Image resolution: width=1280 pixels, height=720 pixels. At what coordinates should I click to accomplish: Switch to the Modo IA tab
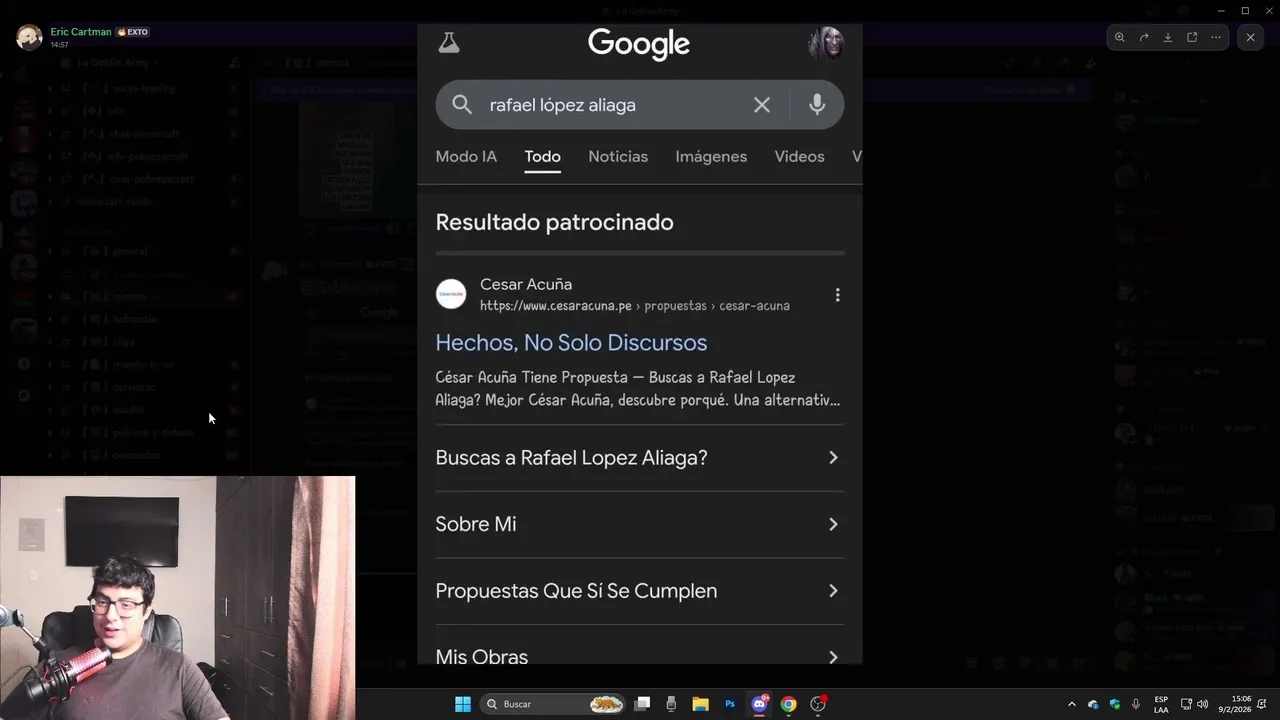[466, 156]
